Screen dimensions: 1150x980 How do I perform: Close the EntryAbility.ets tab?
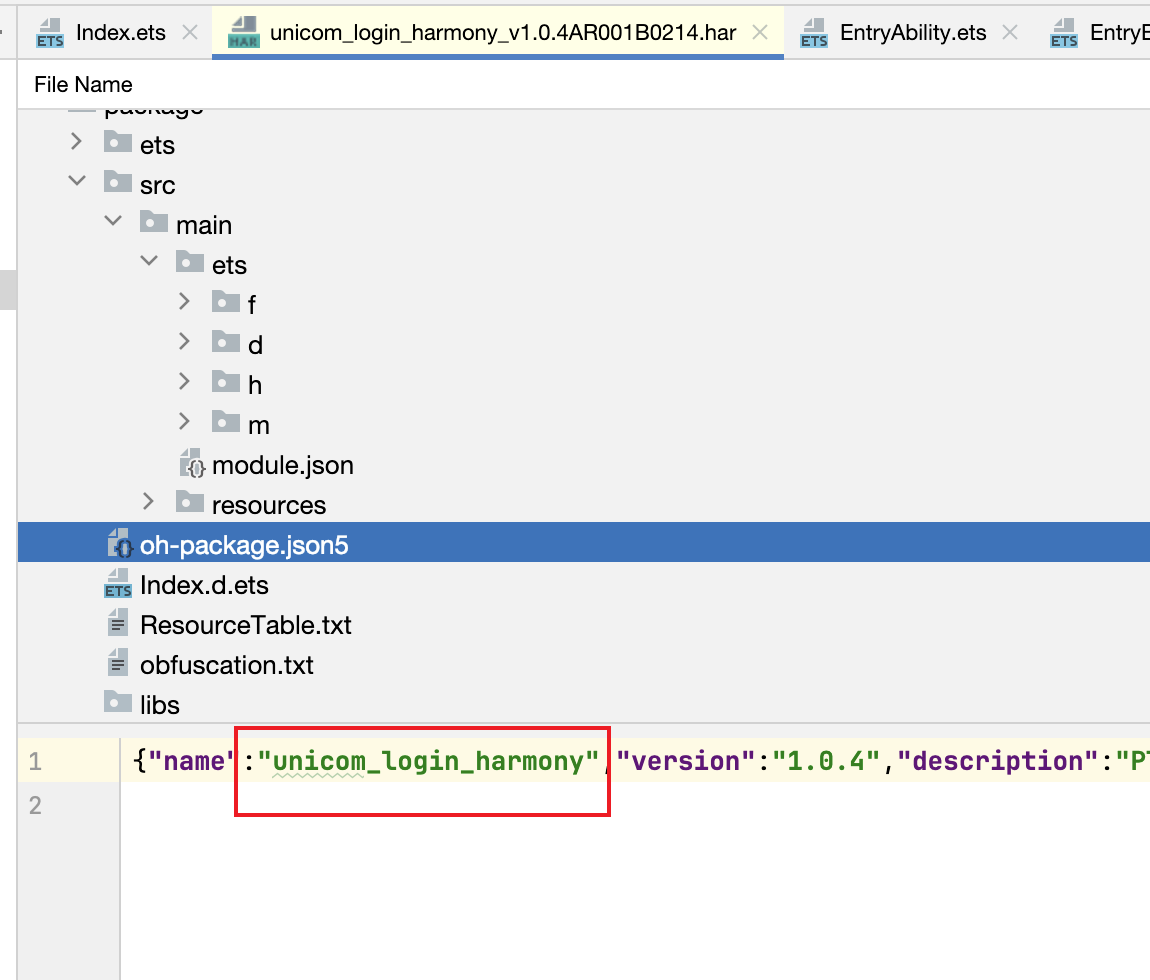[1010, 33]
